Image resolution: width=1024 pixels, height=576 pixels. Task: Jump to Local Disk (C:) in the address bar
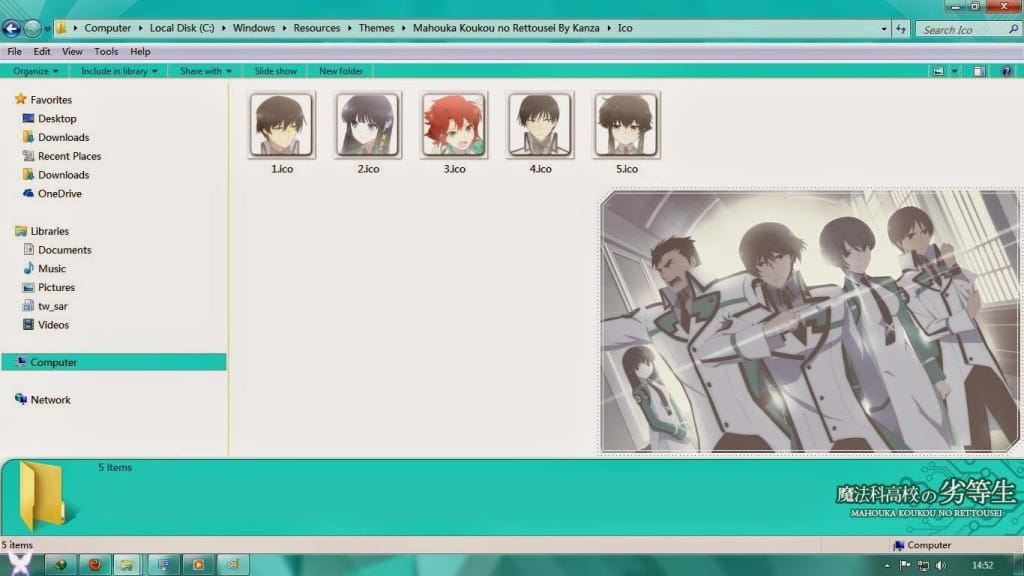point(182,28)
